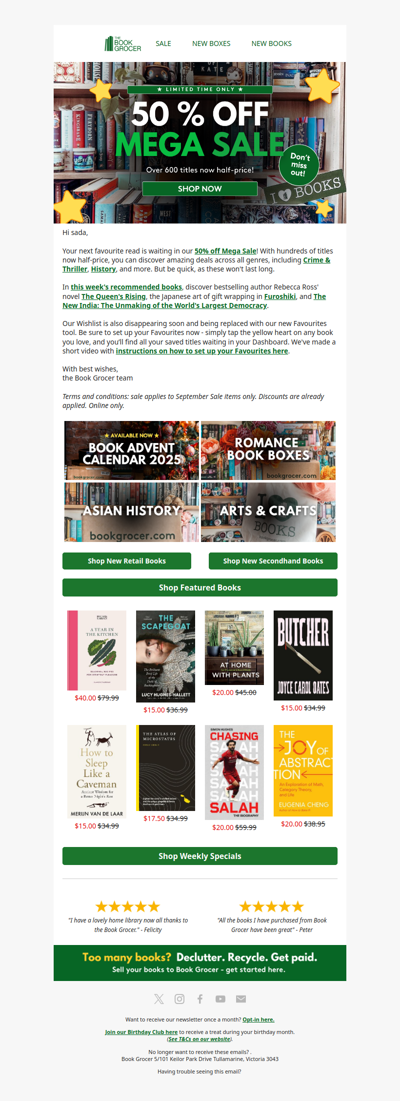Open the Instagram social icon
Image resolution: width=400 pixels, height=1101 pixels.
pyautogui.click(x=180, y=998)
